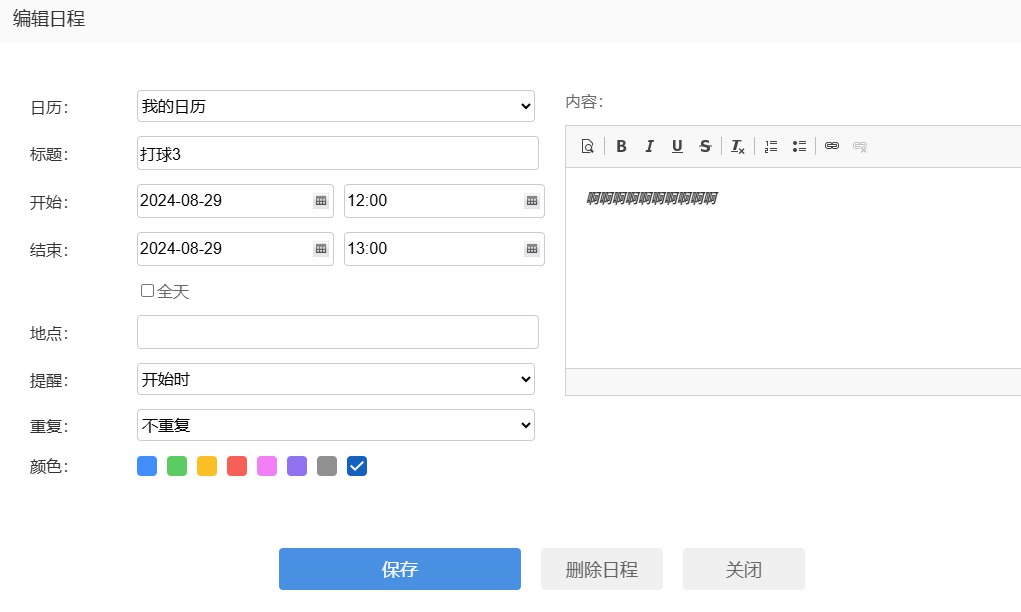This screenshot has height=612, width=1021.
Task: Click the preview icon in editor toolbar
Action: pos(588,146)
